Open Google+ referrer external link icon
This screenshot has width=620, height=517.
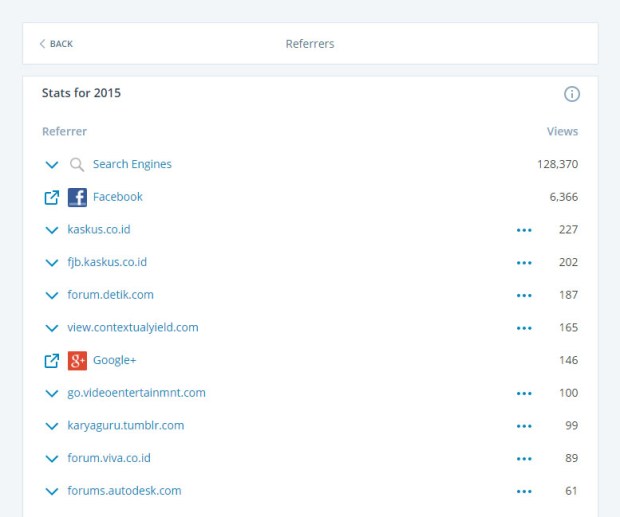pos(52,361)
